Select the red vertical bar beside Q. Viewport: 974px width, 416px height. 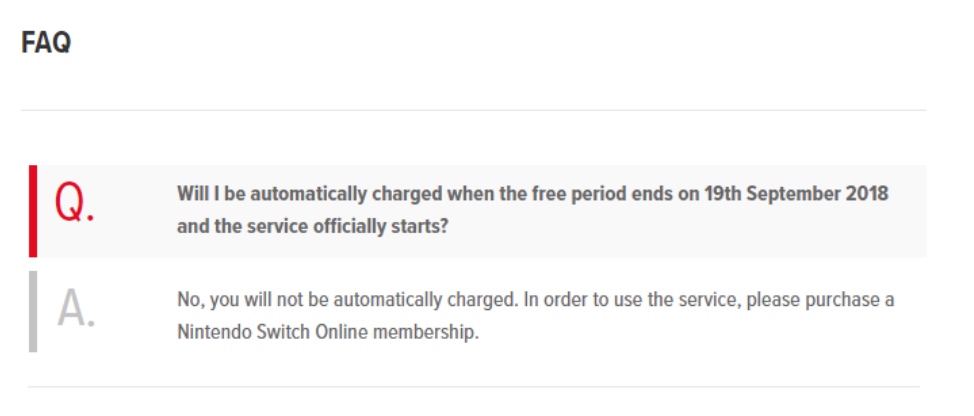pos(33,211)
